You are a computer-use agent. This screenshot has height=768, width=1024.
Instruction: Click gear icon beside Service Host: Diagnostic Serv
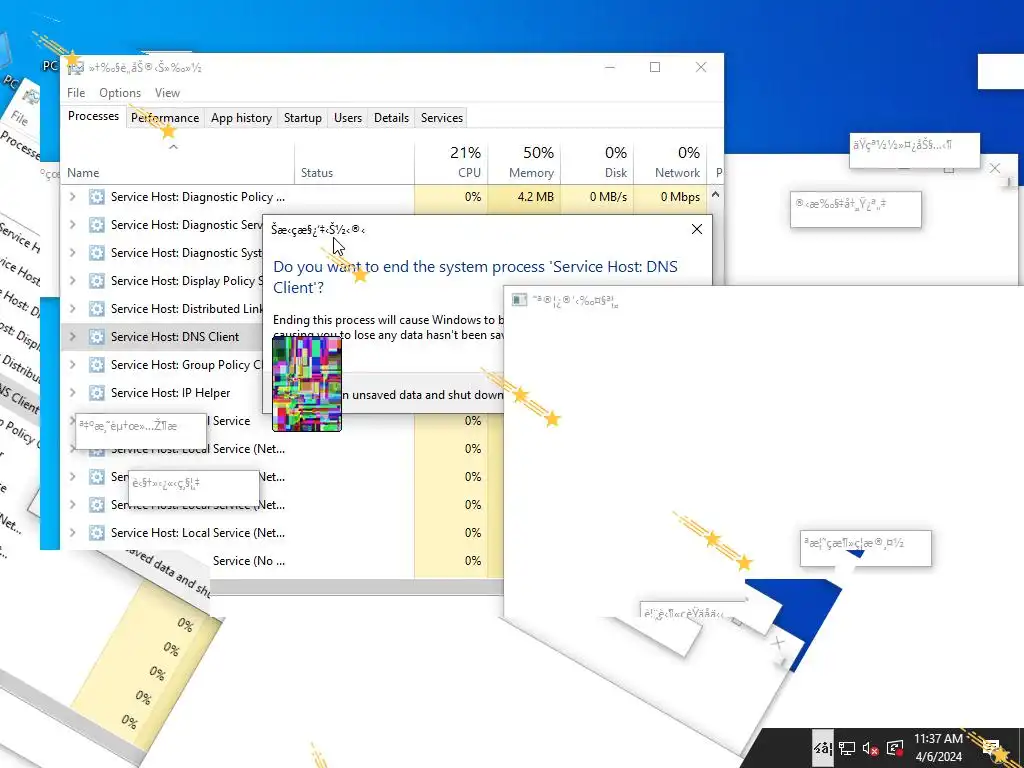pyautogui.click(x=97, y=225)
